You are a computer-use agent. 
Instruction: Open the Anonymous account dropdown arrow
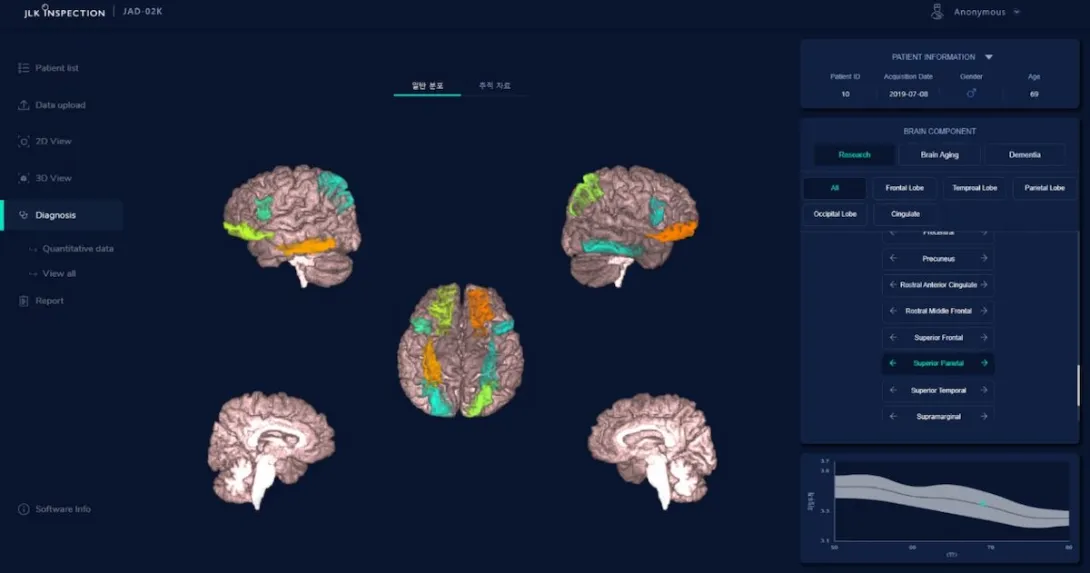pyautogui.click(x=1017, y=12)
